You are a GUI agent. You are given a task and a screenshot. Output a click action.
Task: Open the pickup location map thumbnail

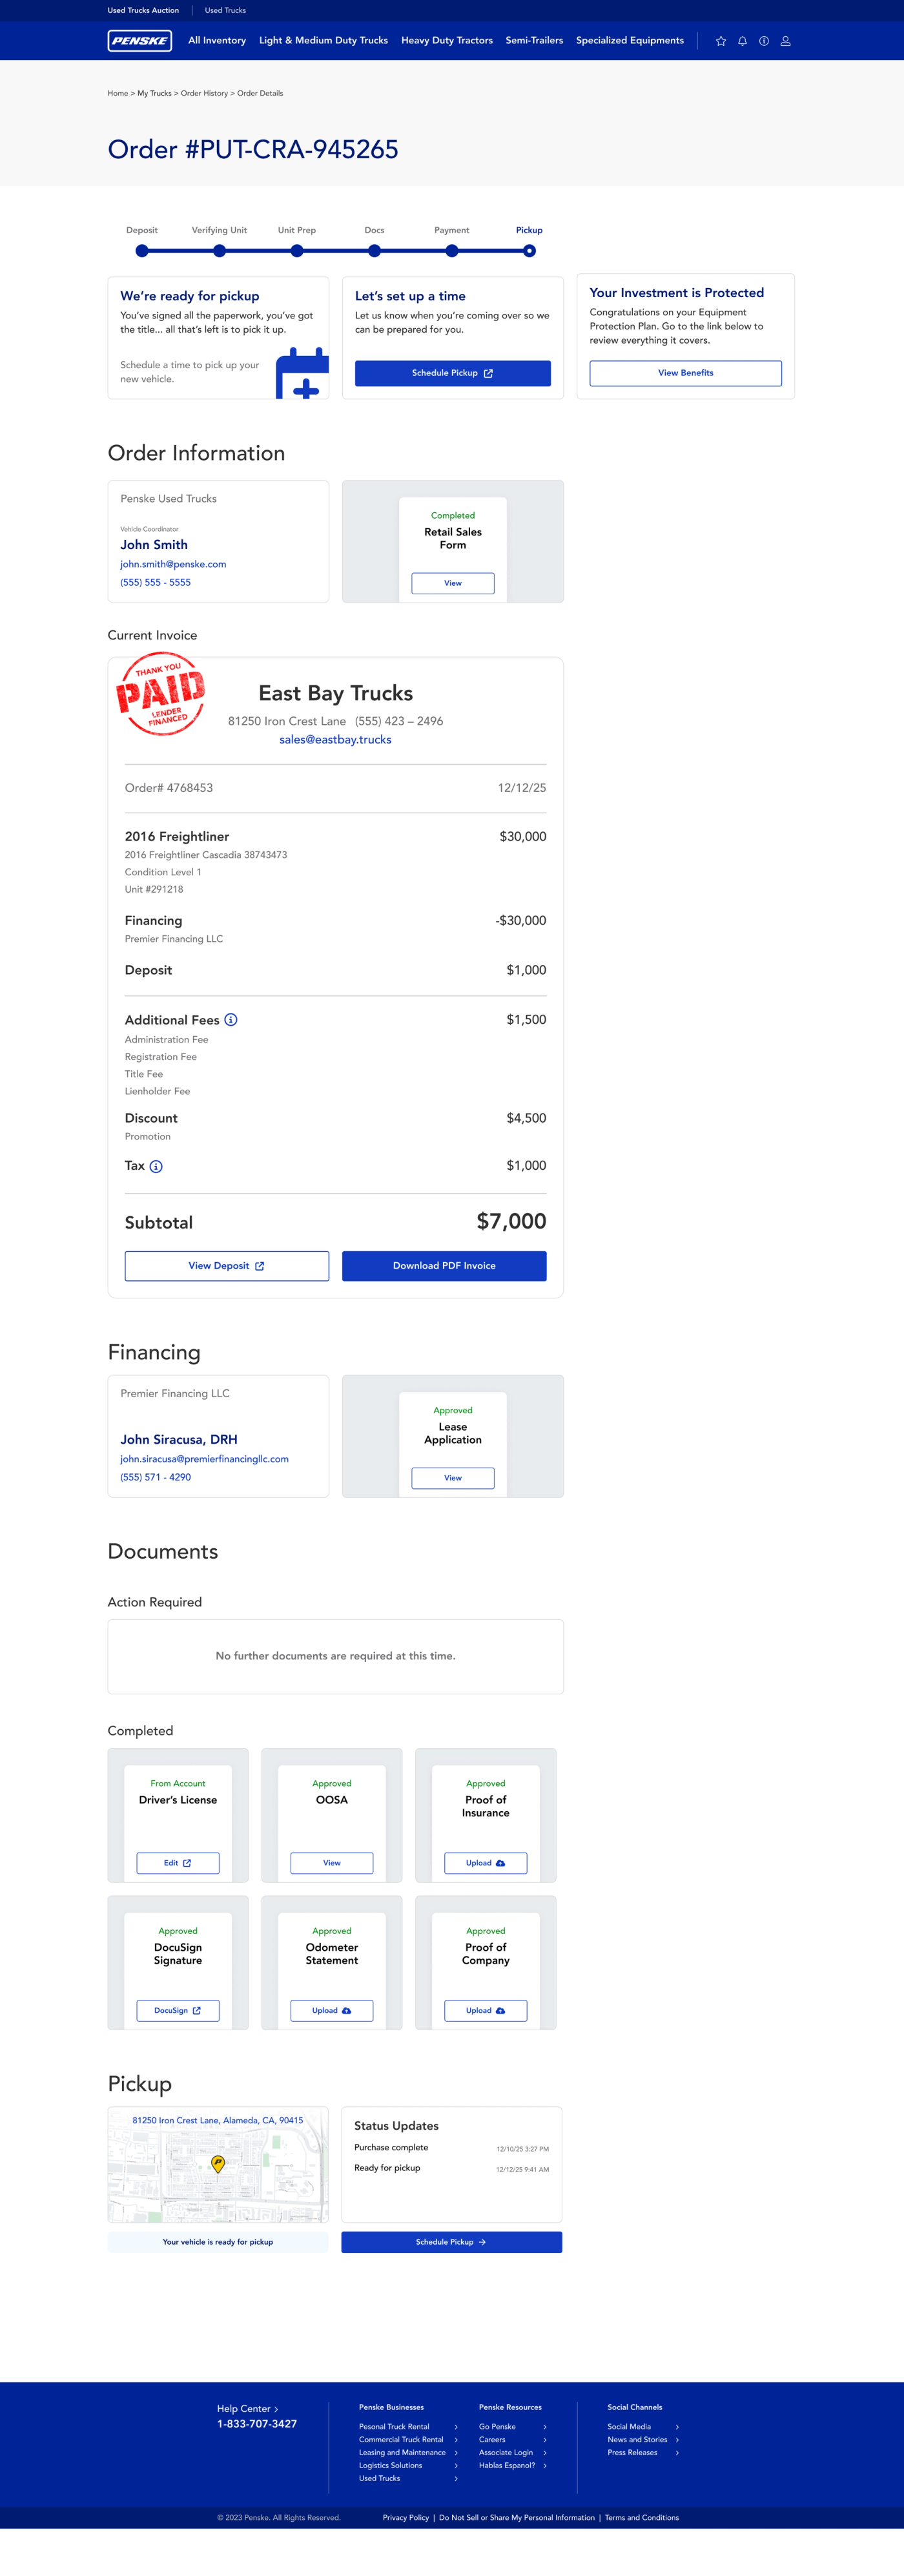click(218, 2165)
